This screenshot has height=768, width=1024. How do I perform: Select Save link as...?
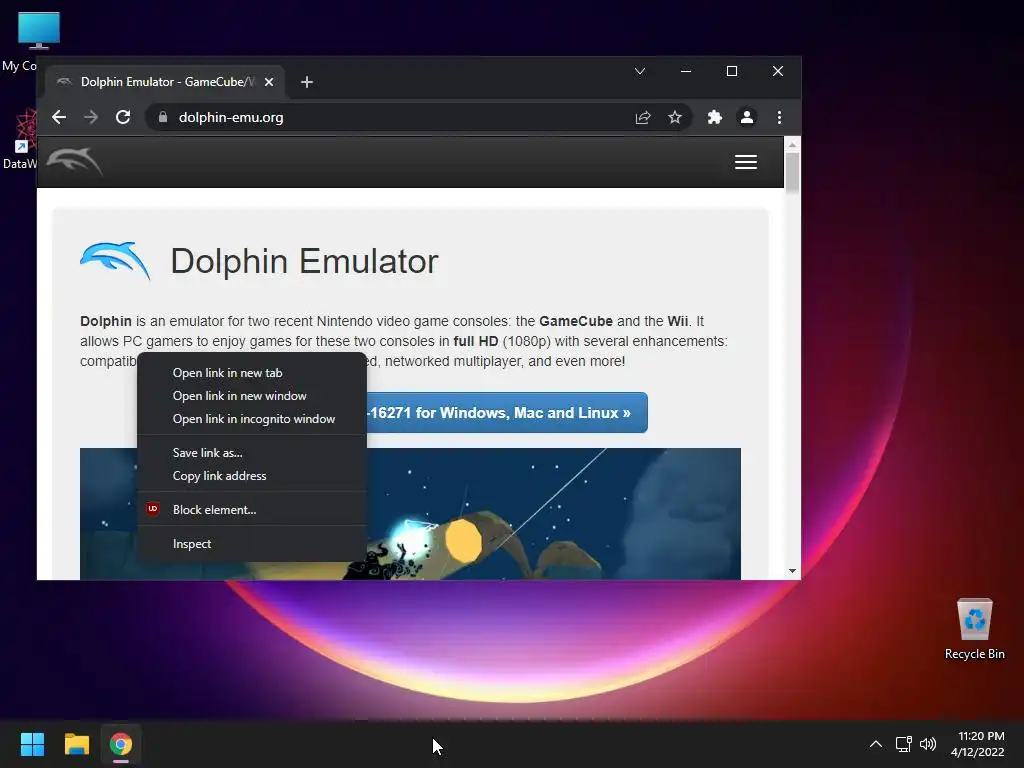coord(251,453)
